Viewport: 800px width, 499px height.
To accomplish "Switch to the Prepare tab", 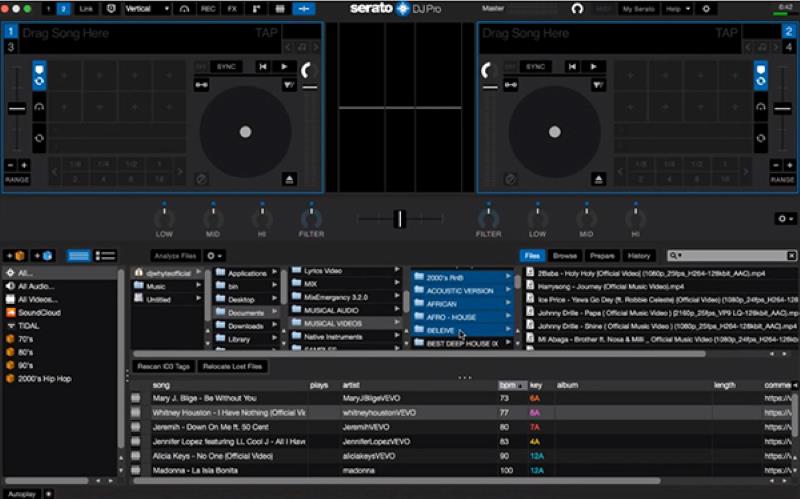I will (602, 256).
